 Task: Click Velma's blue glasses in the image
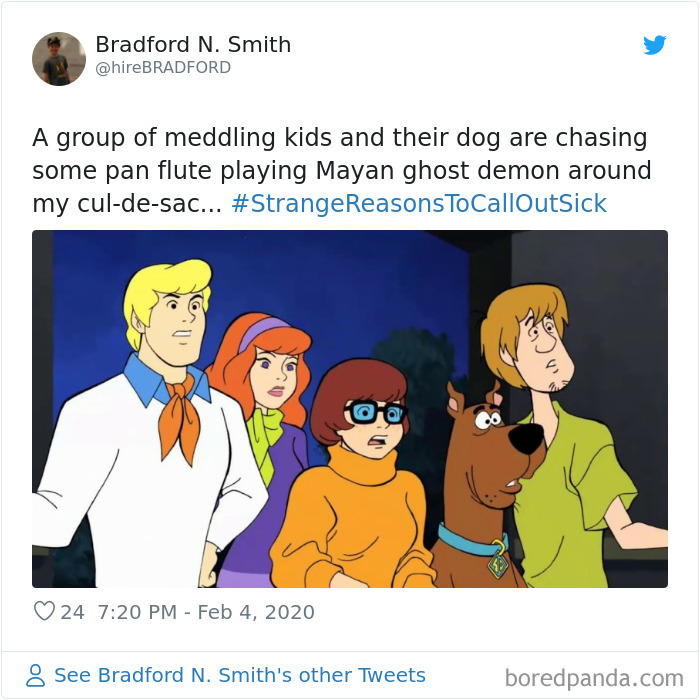pyautogui.click(x=375, y=412)
